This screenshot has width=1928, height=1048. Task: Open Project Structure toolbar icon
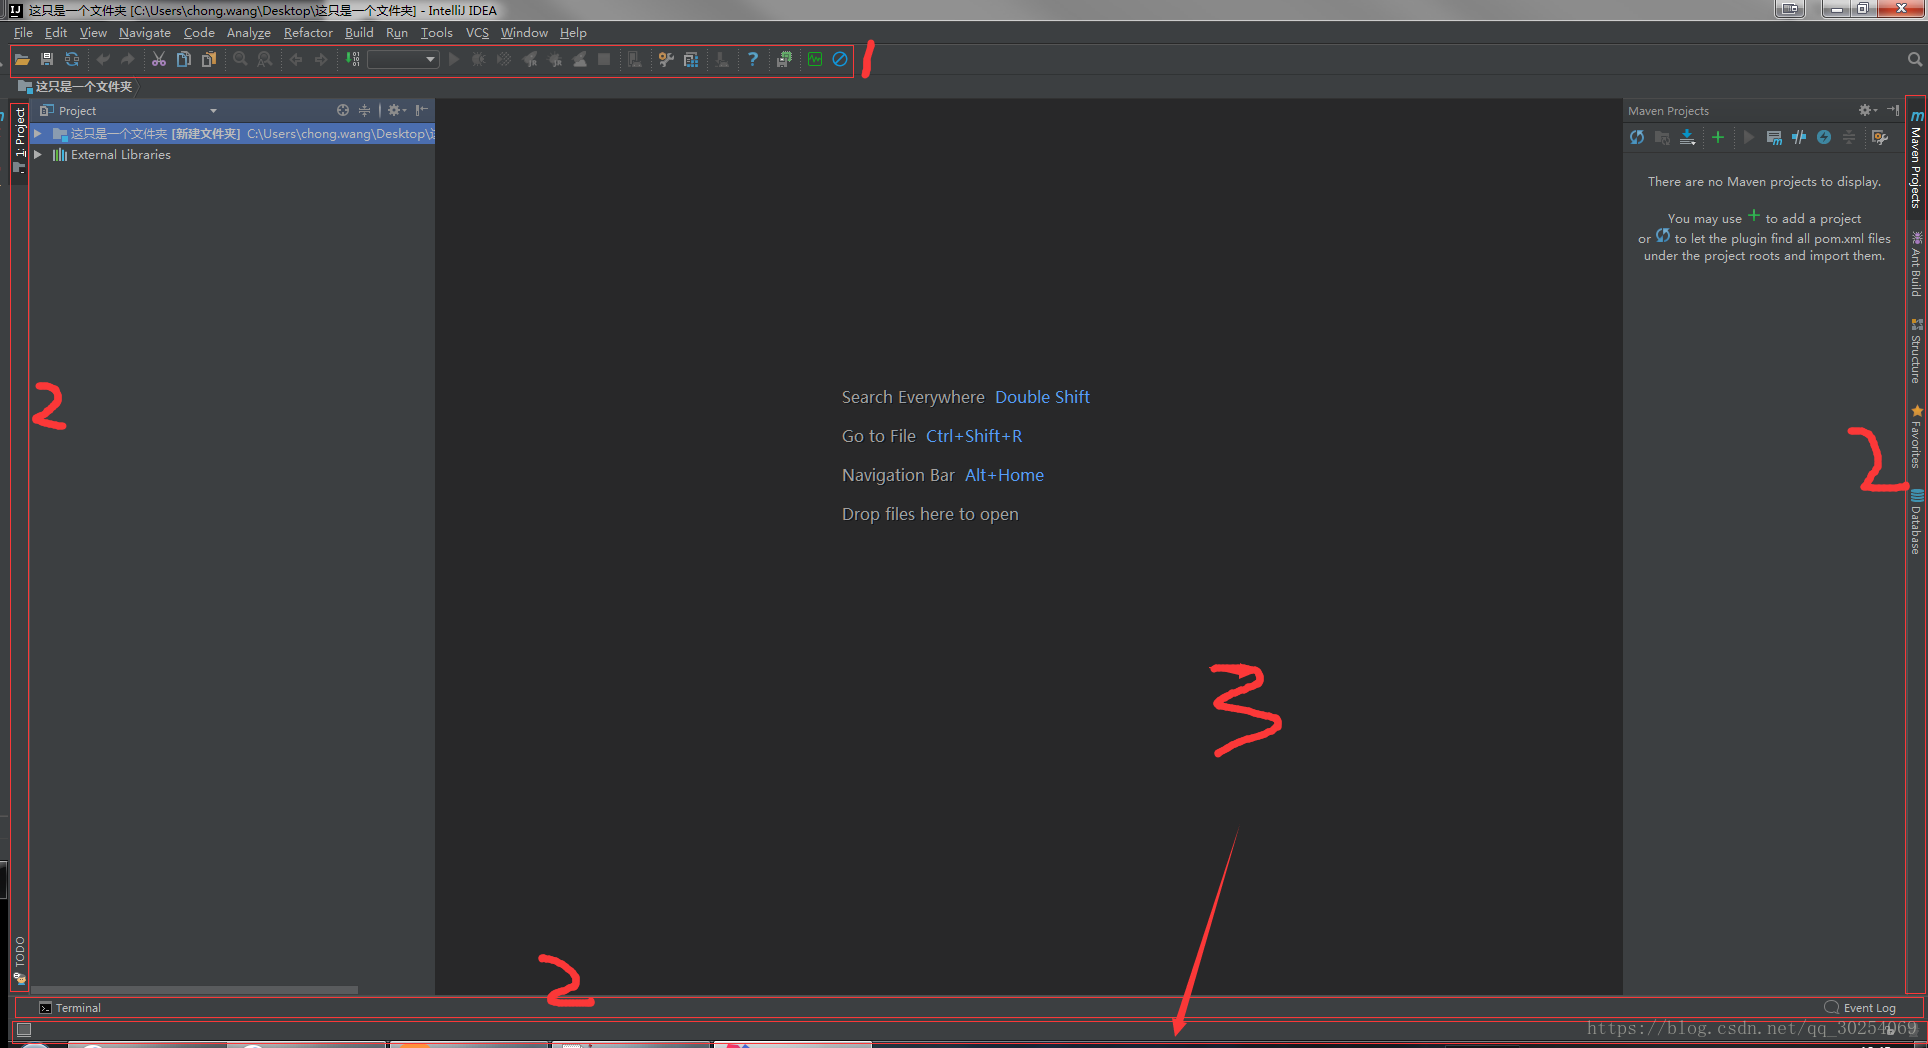(x=691, y=60)
